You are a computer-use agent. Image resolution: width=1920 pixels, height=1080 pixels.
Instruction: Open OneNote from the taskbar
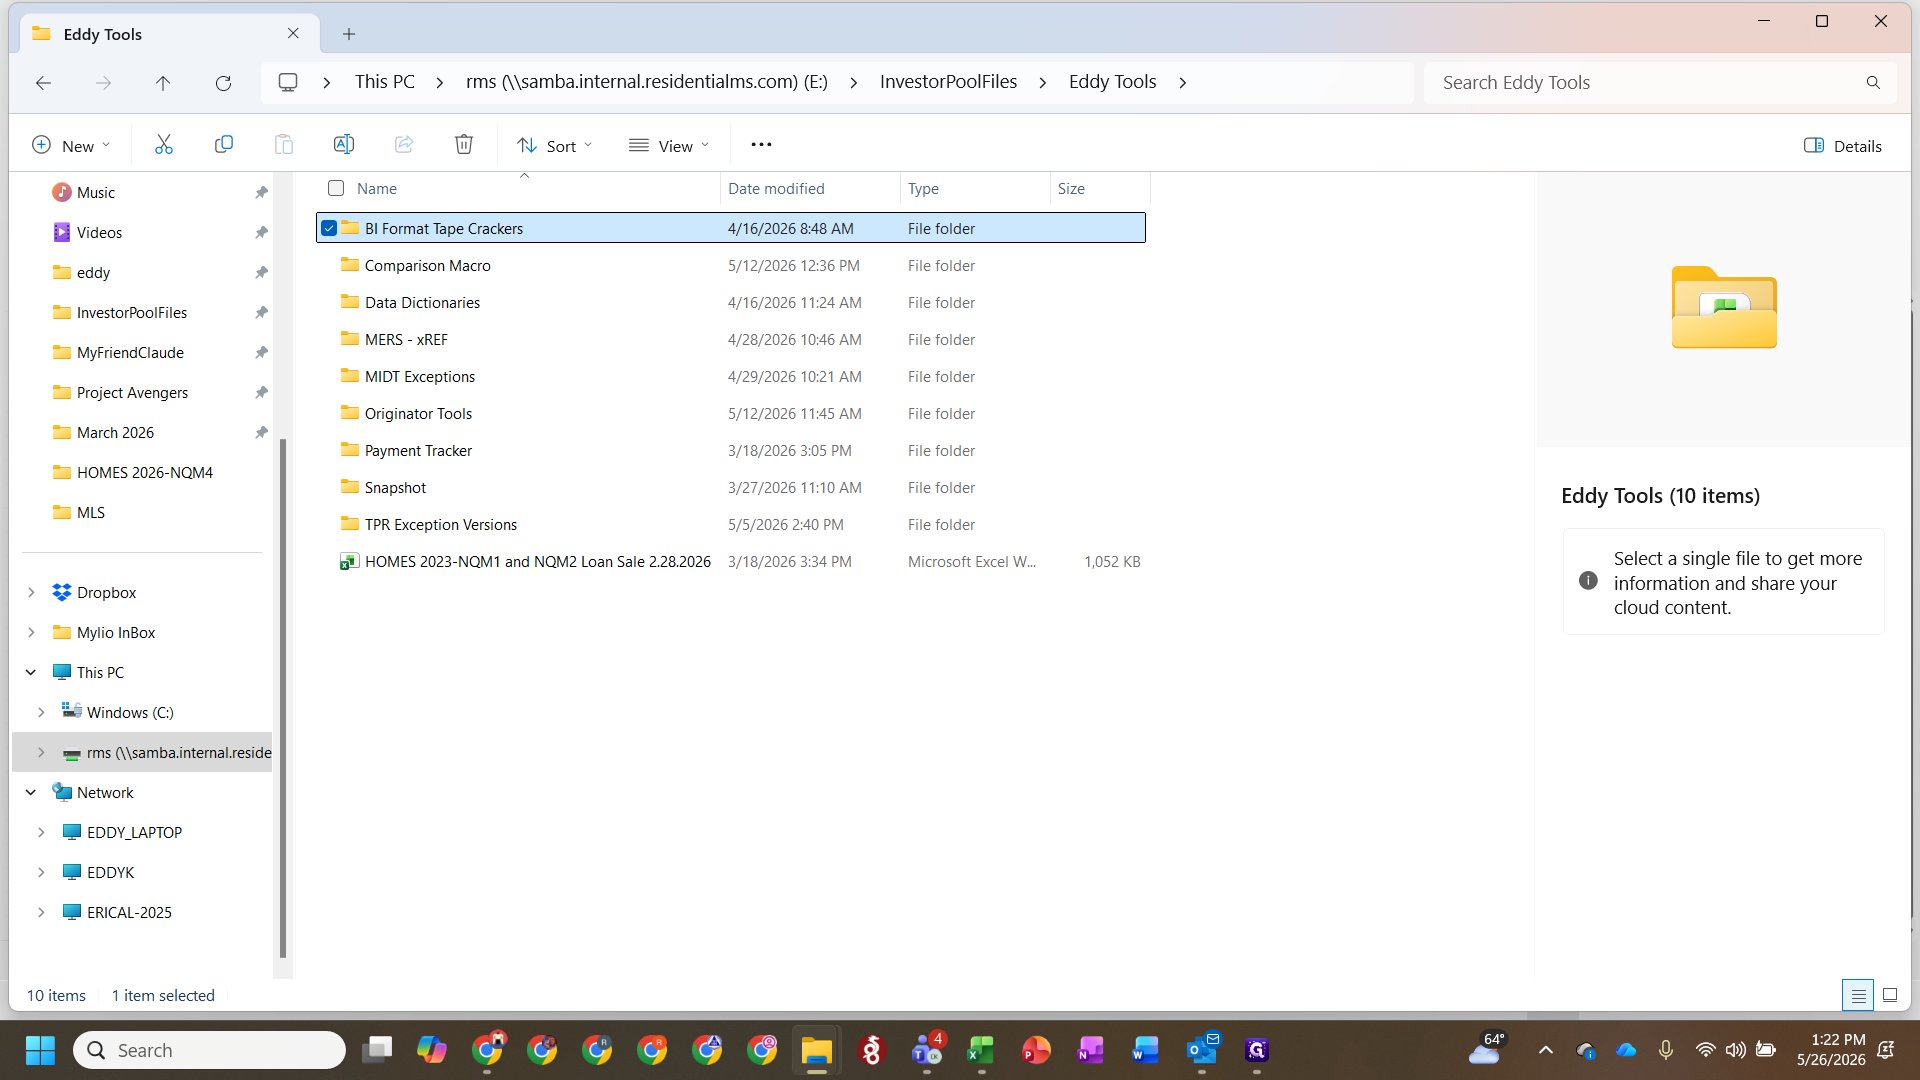click(1091, 1050)
